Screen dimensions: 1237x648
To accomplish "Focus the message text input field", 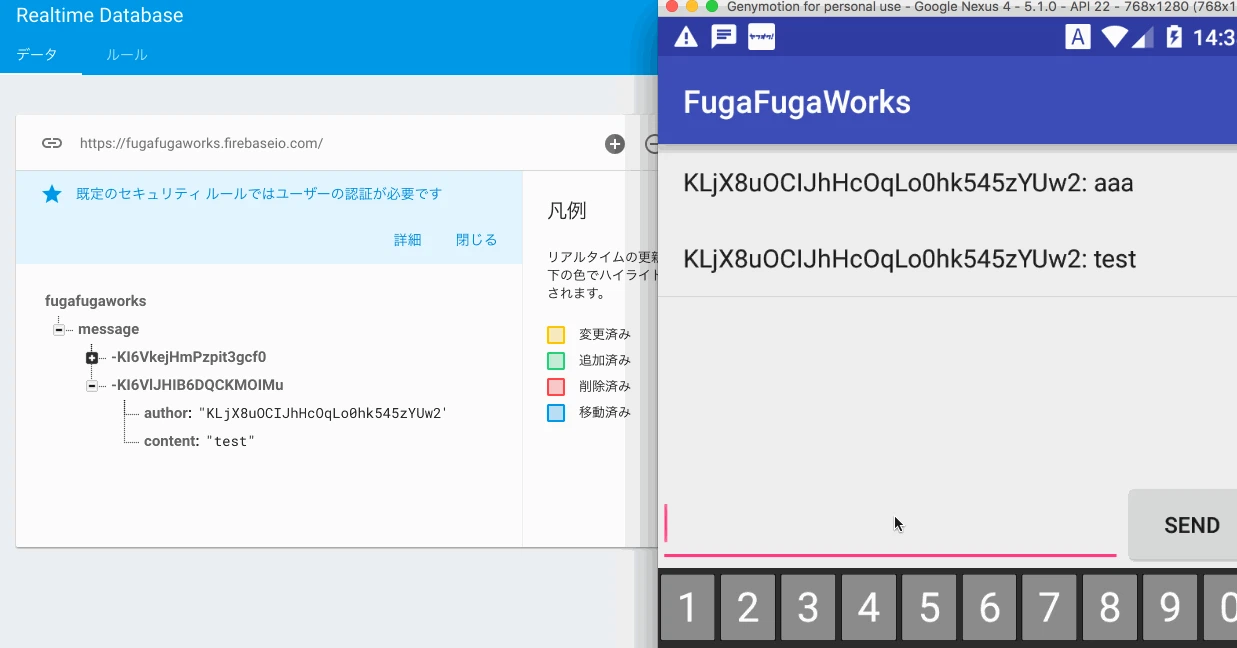I will pyautogui.click(x=890, y=527).
